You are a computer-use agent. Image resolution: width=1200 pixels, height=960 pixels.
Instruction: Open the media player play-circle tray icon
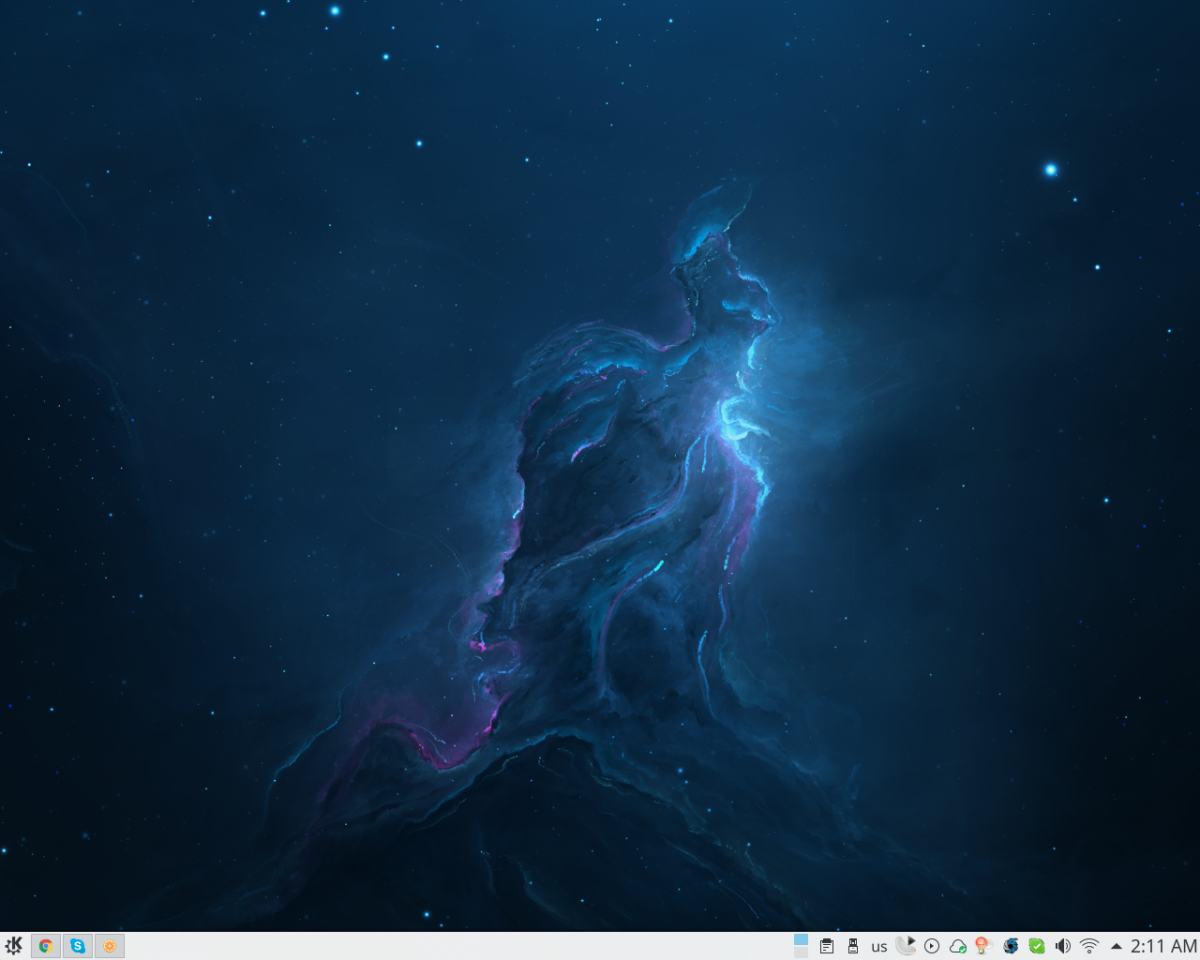(x=932, y=946)
